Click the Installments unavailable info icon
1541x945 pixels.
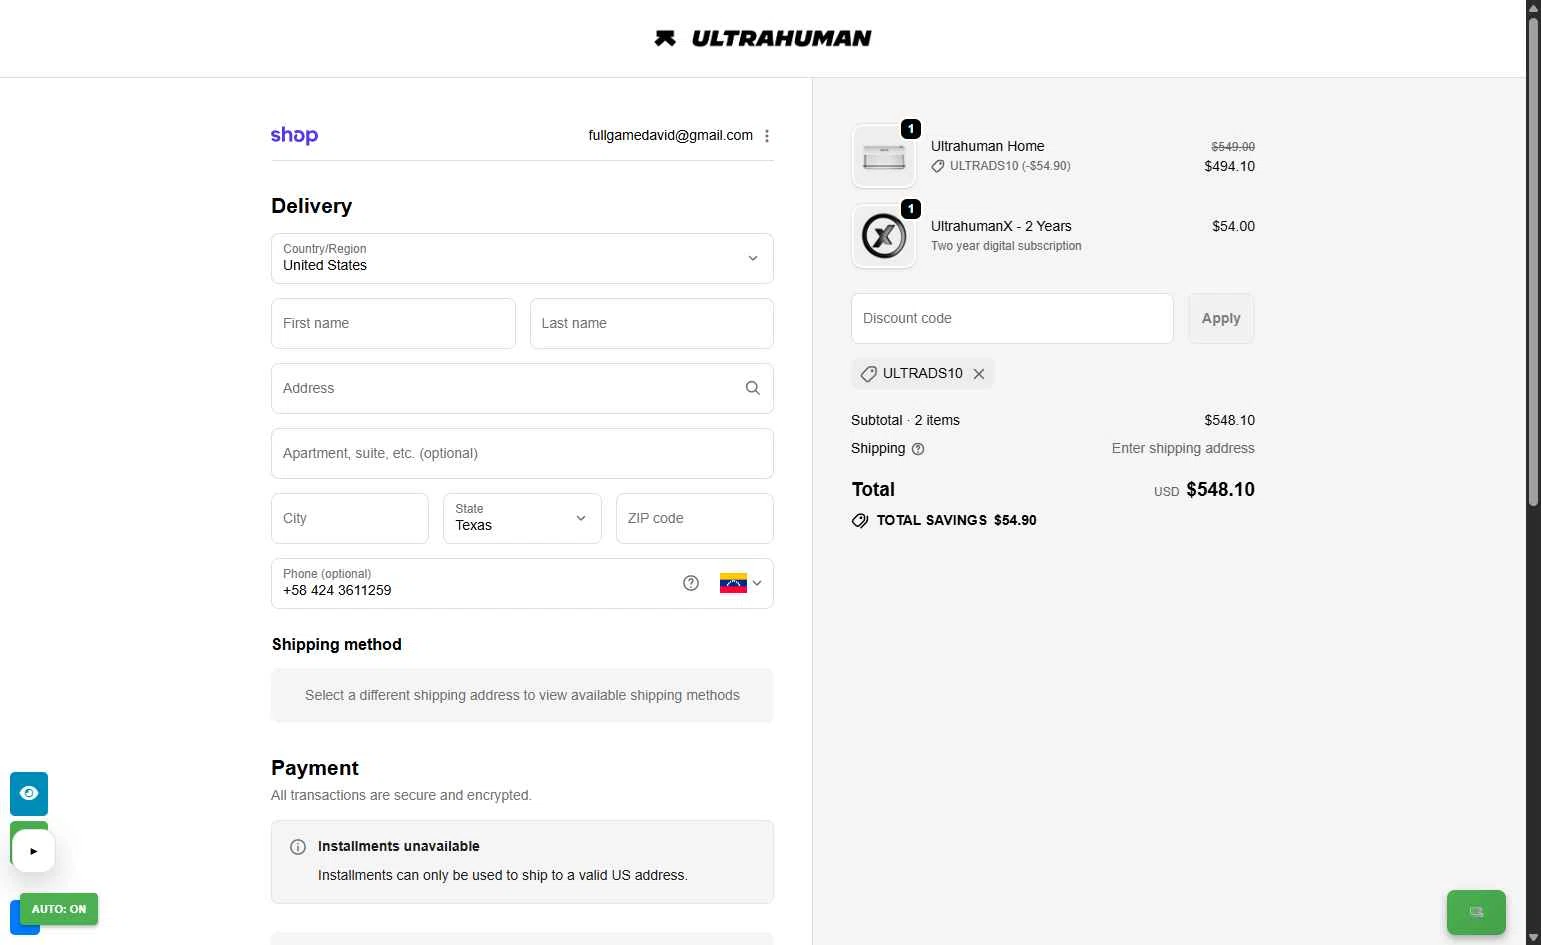tap(298, 847)
